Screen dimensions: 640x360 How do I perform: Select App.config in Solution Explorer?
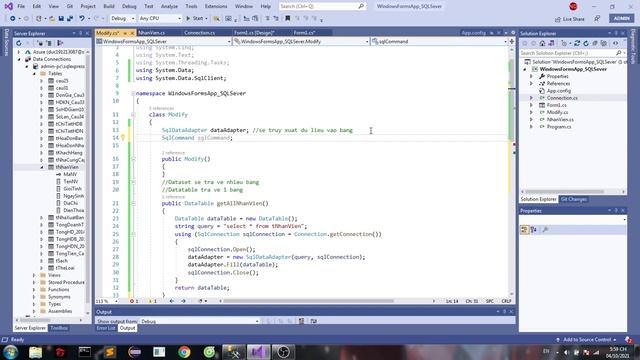(559, 91)
